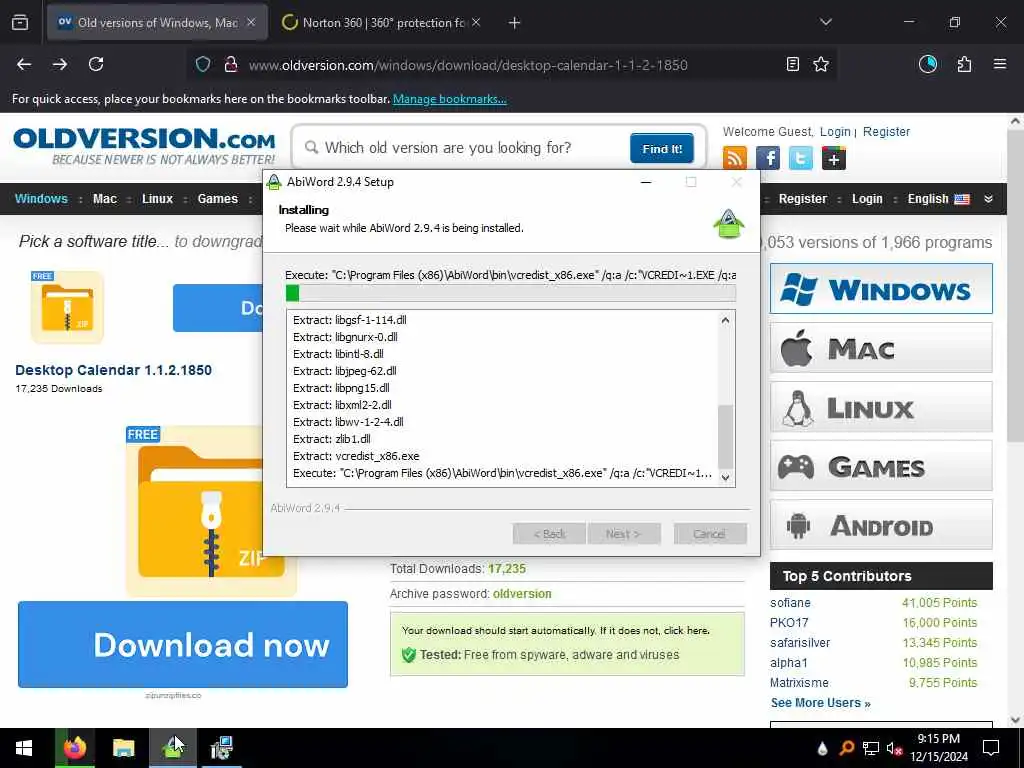Open the Facebook icon on Oldversion
The height and width of the screenshot is (768, 1024).
point(767,158)
